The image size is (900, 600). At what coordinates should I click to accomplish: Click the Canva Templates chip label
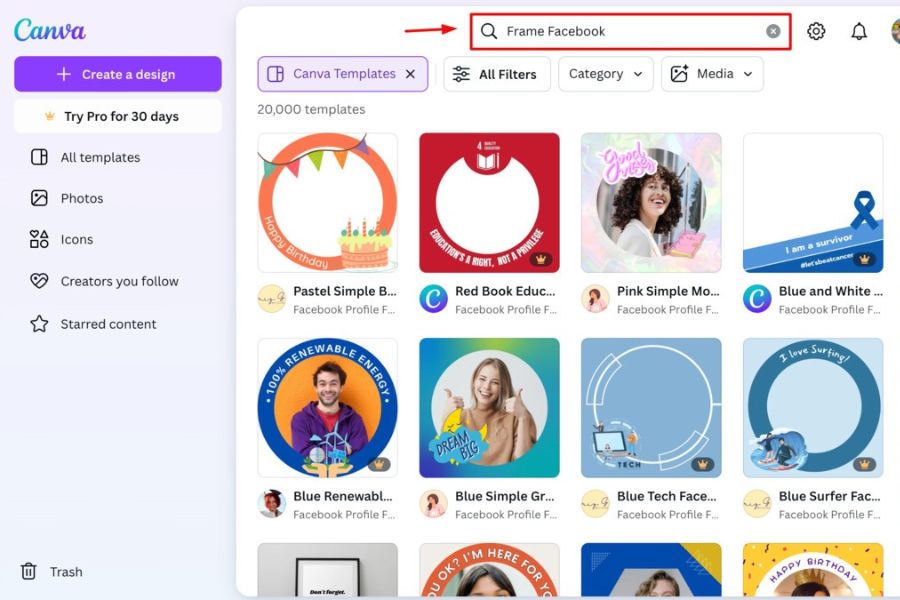coord(344,73)
